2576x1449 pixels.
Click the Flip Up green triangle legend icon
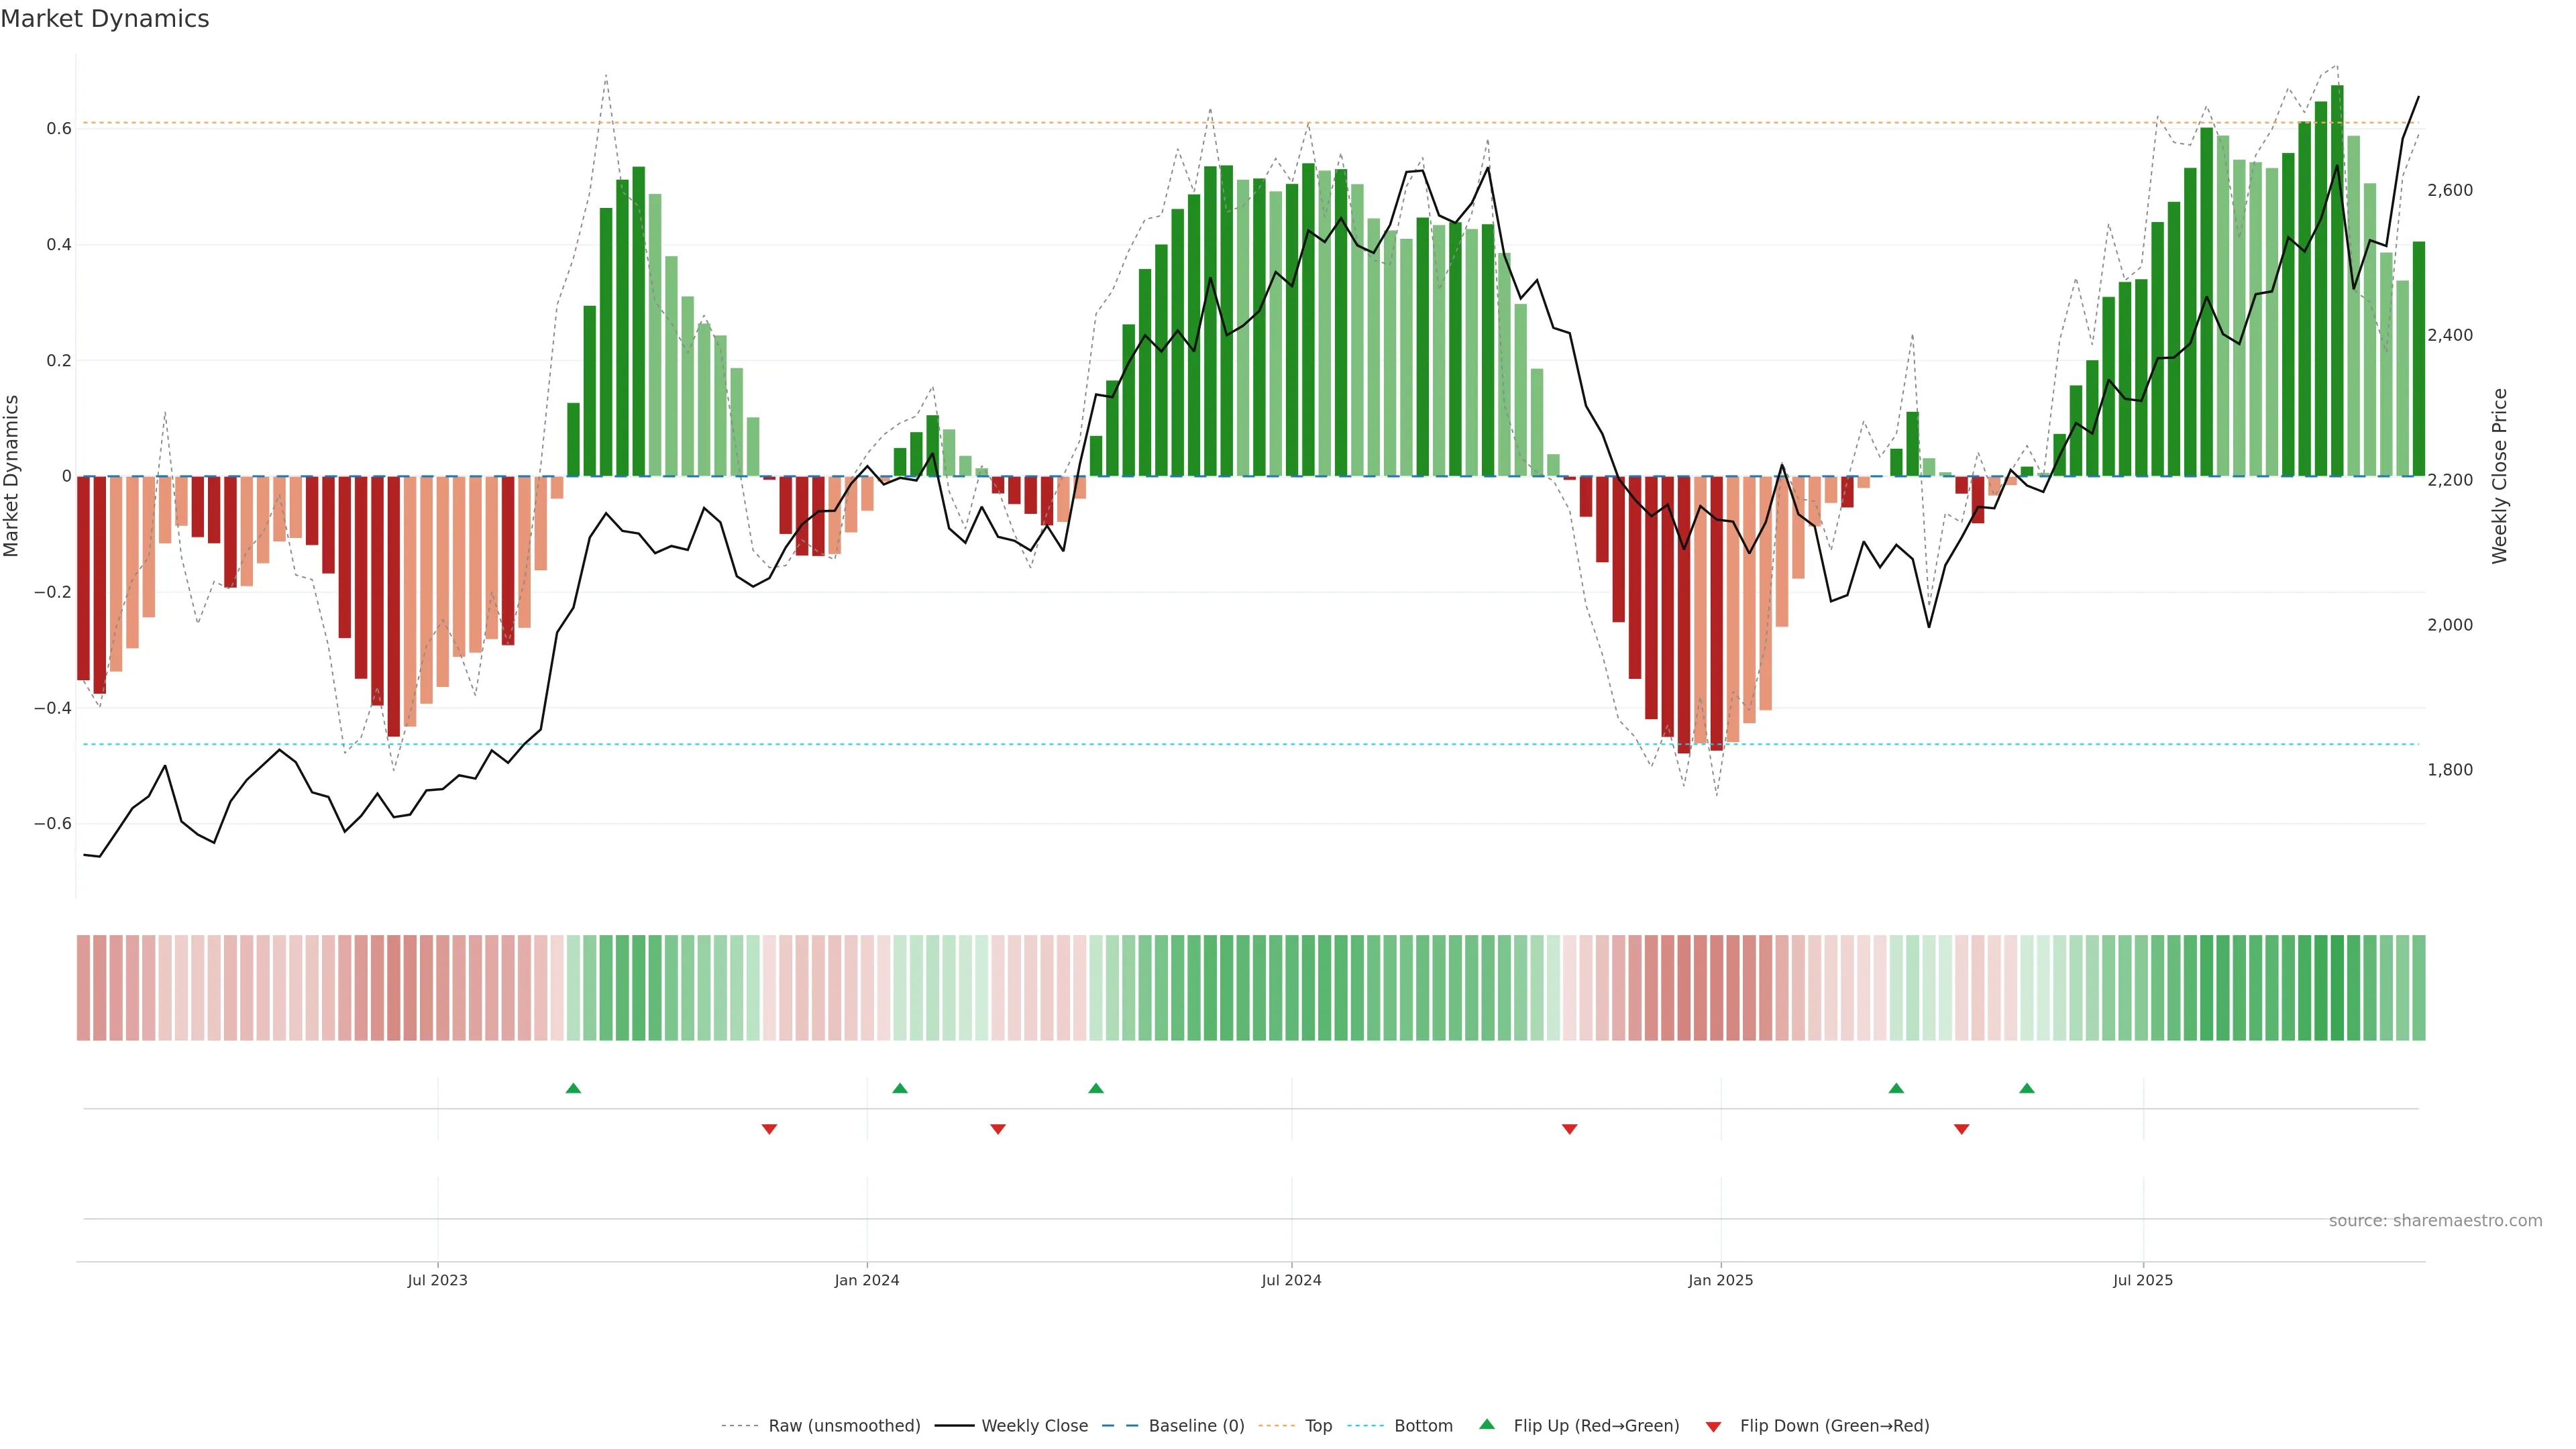pos(1487,1425)
